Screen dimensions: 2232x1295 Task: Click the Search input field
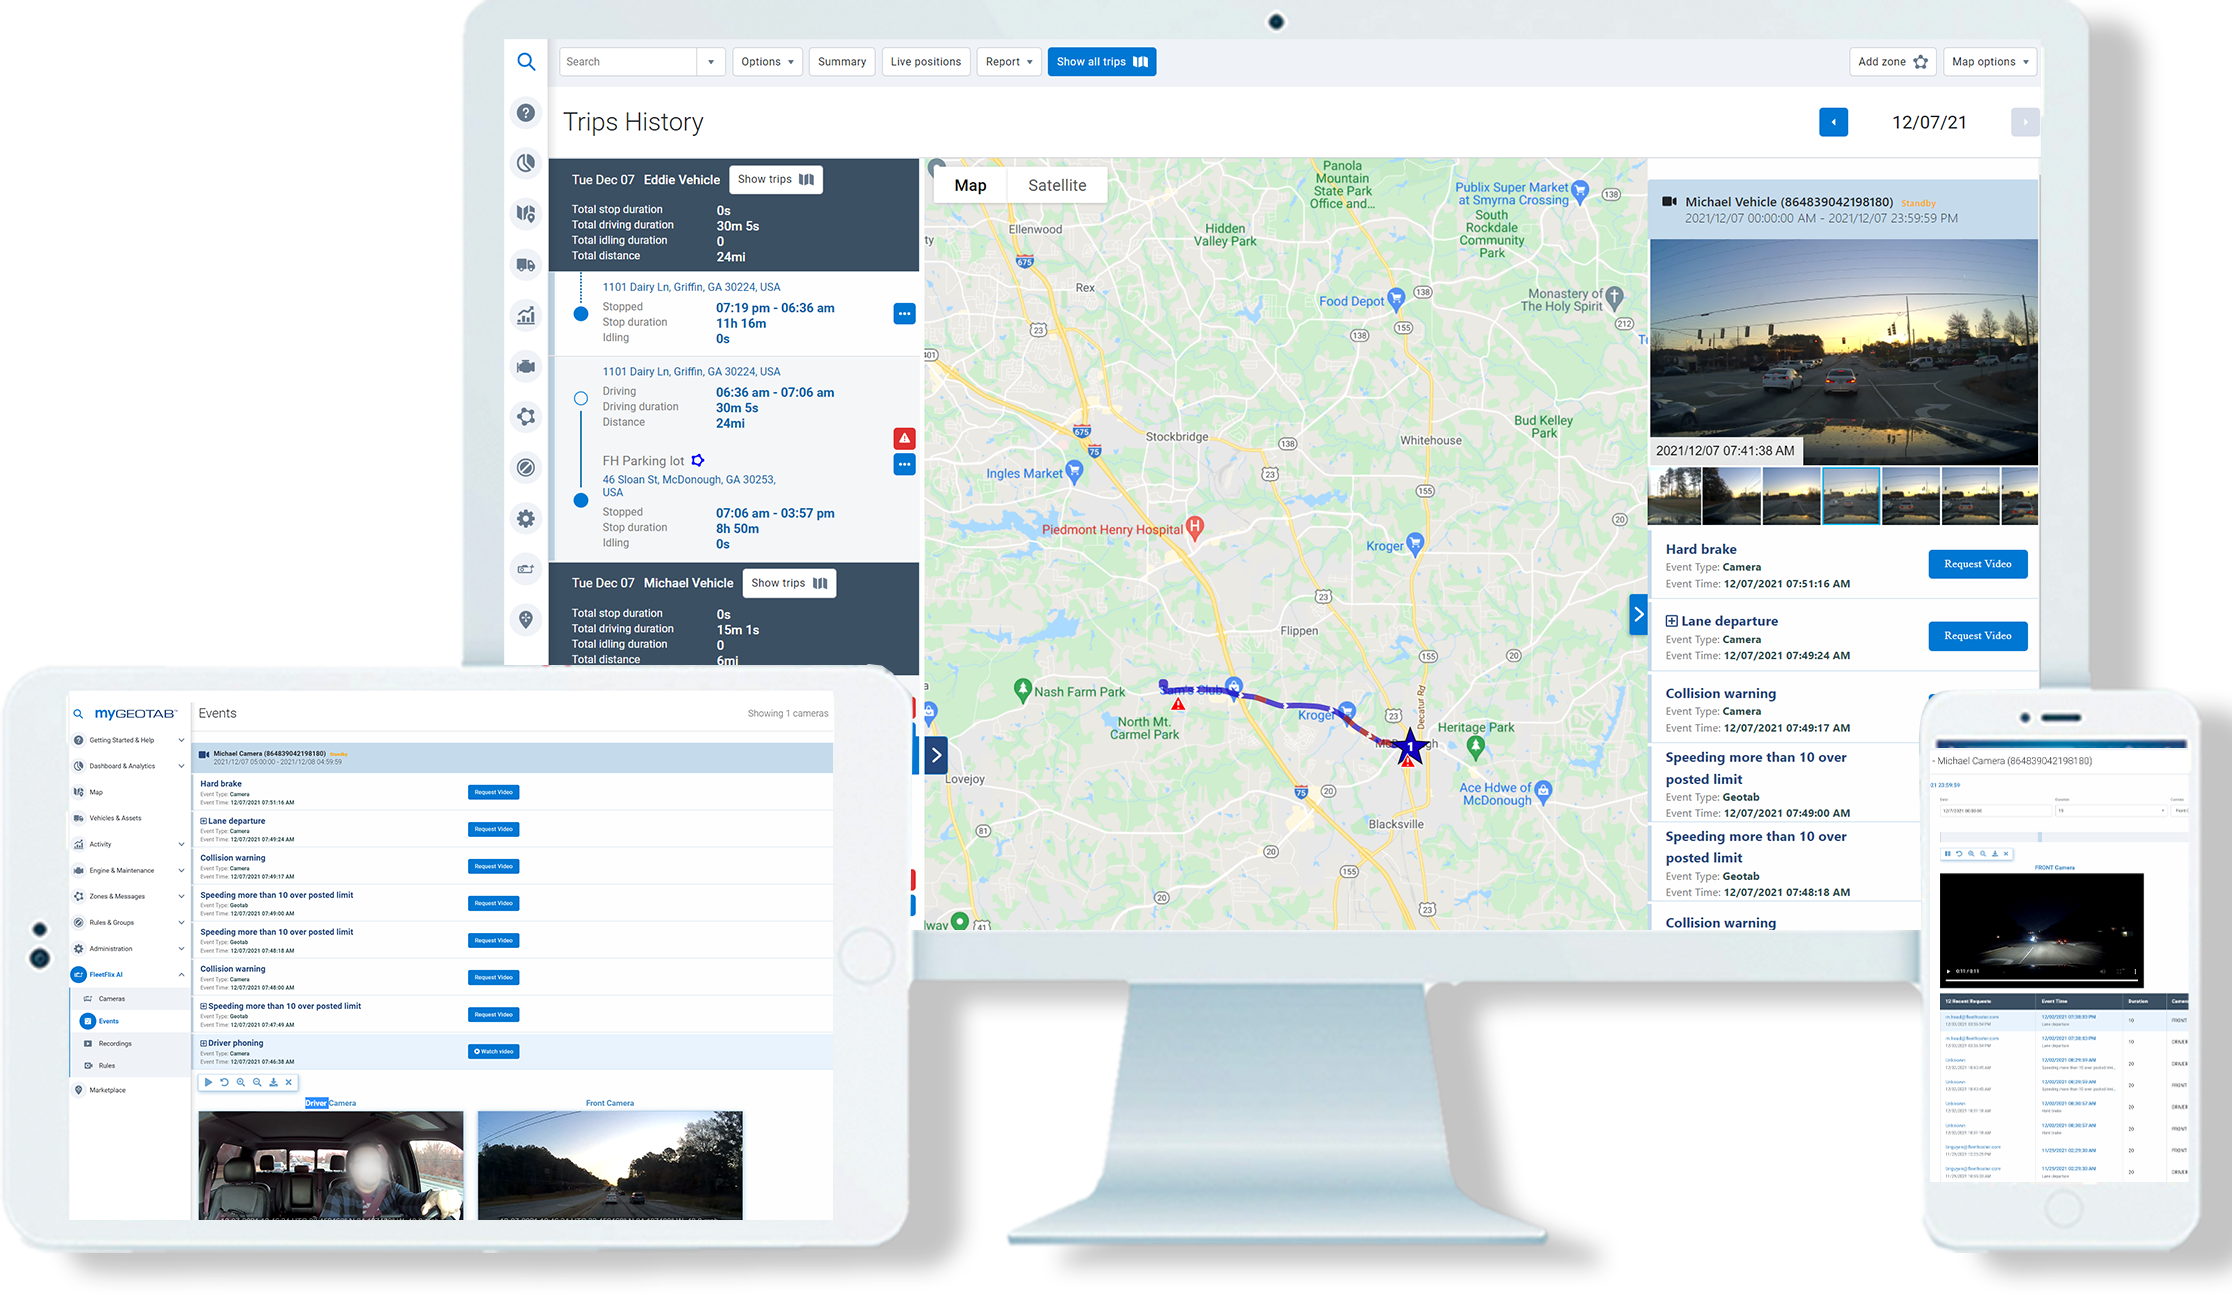[x=628, y=62]
